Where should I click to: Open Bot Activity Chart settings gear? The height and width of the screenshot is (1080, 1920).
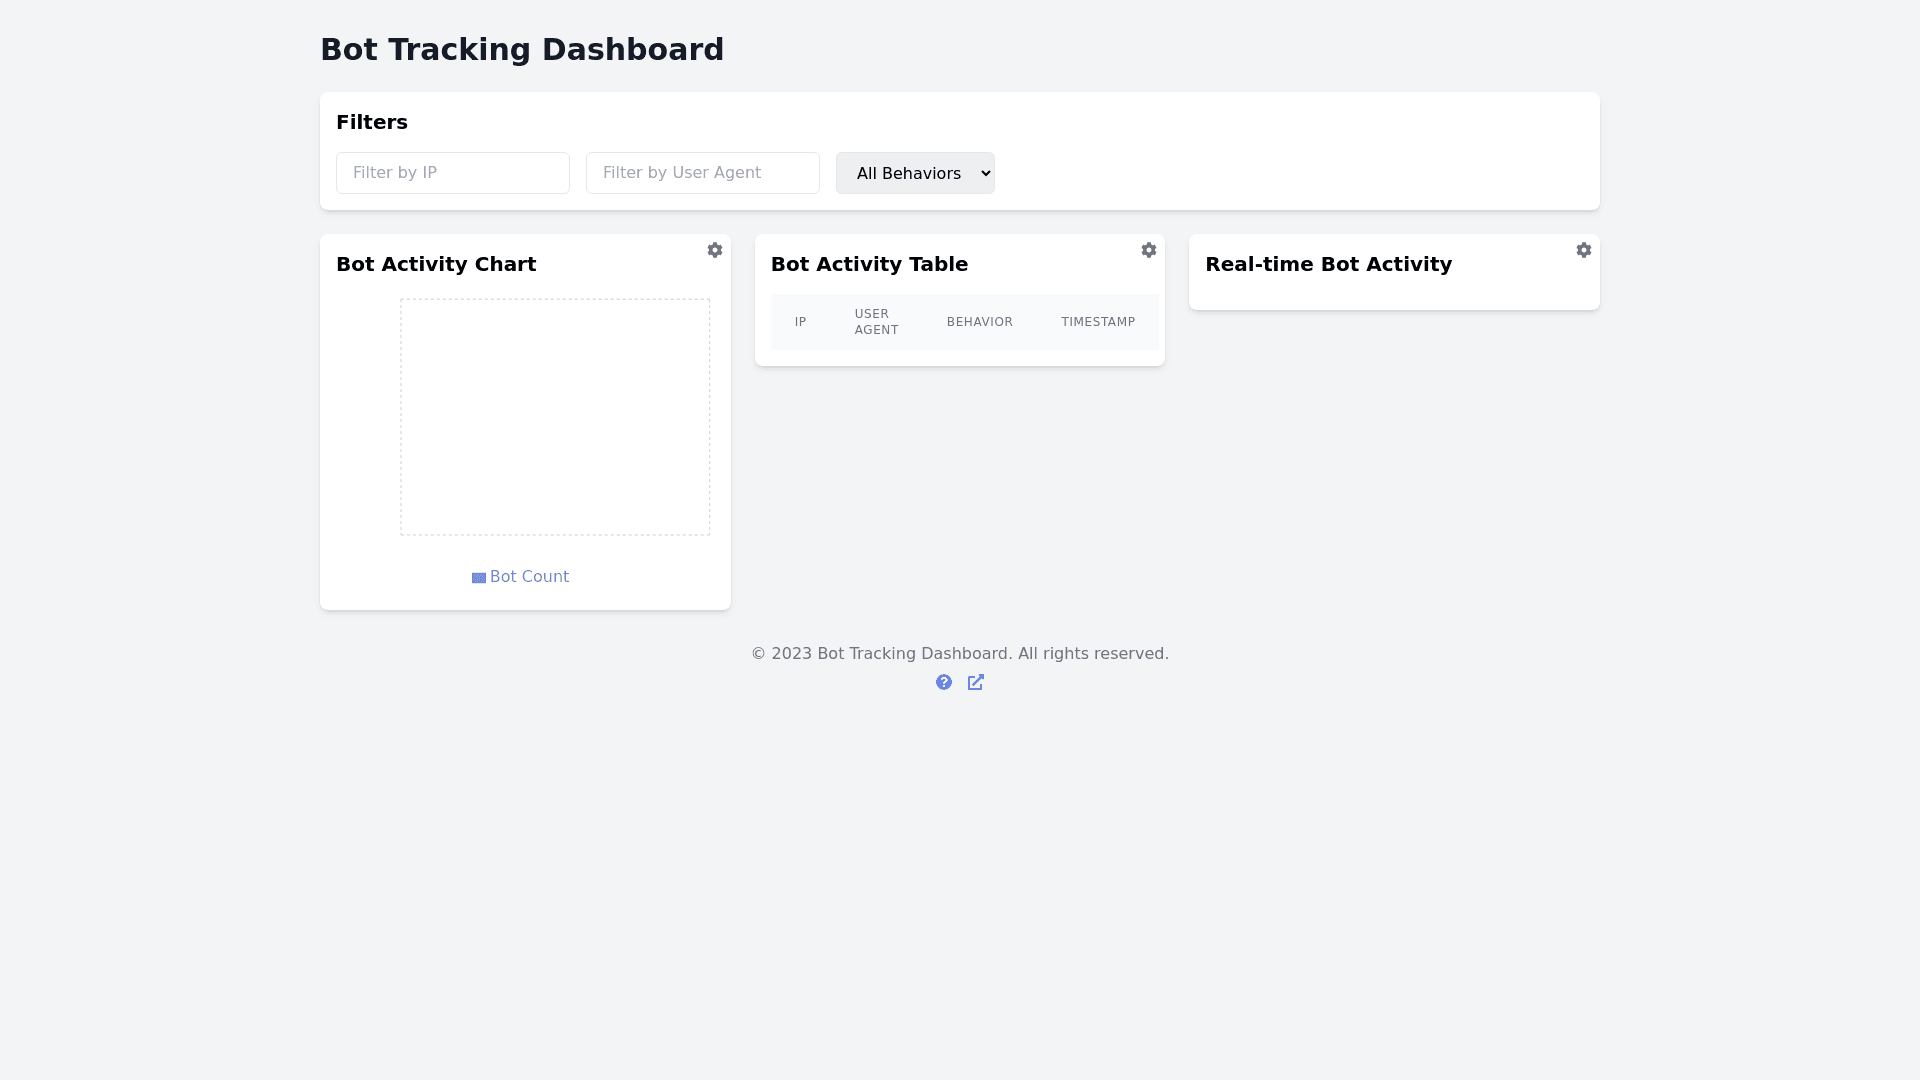(x=714, y=250)
